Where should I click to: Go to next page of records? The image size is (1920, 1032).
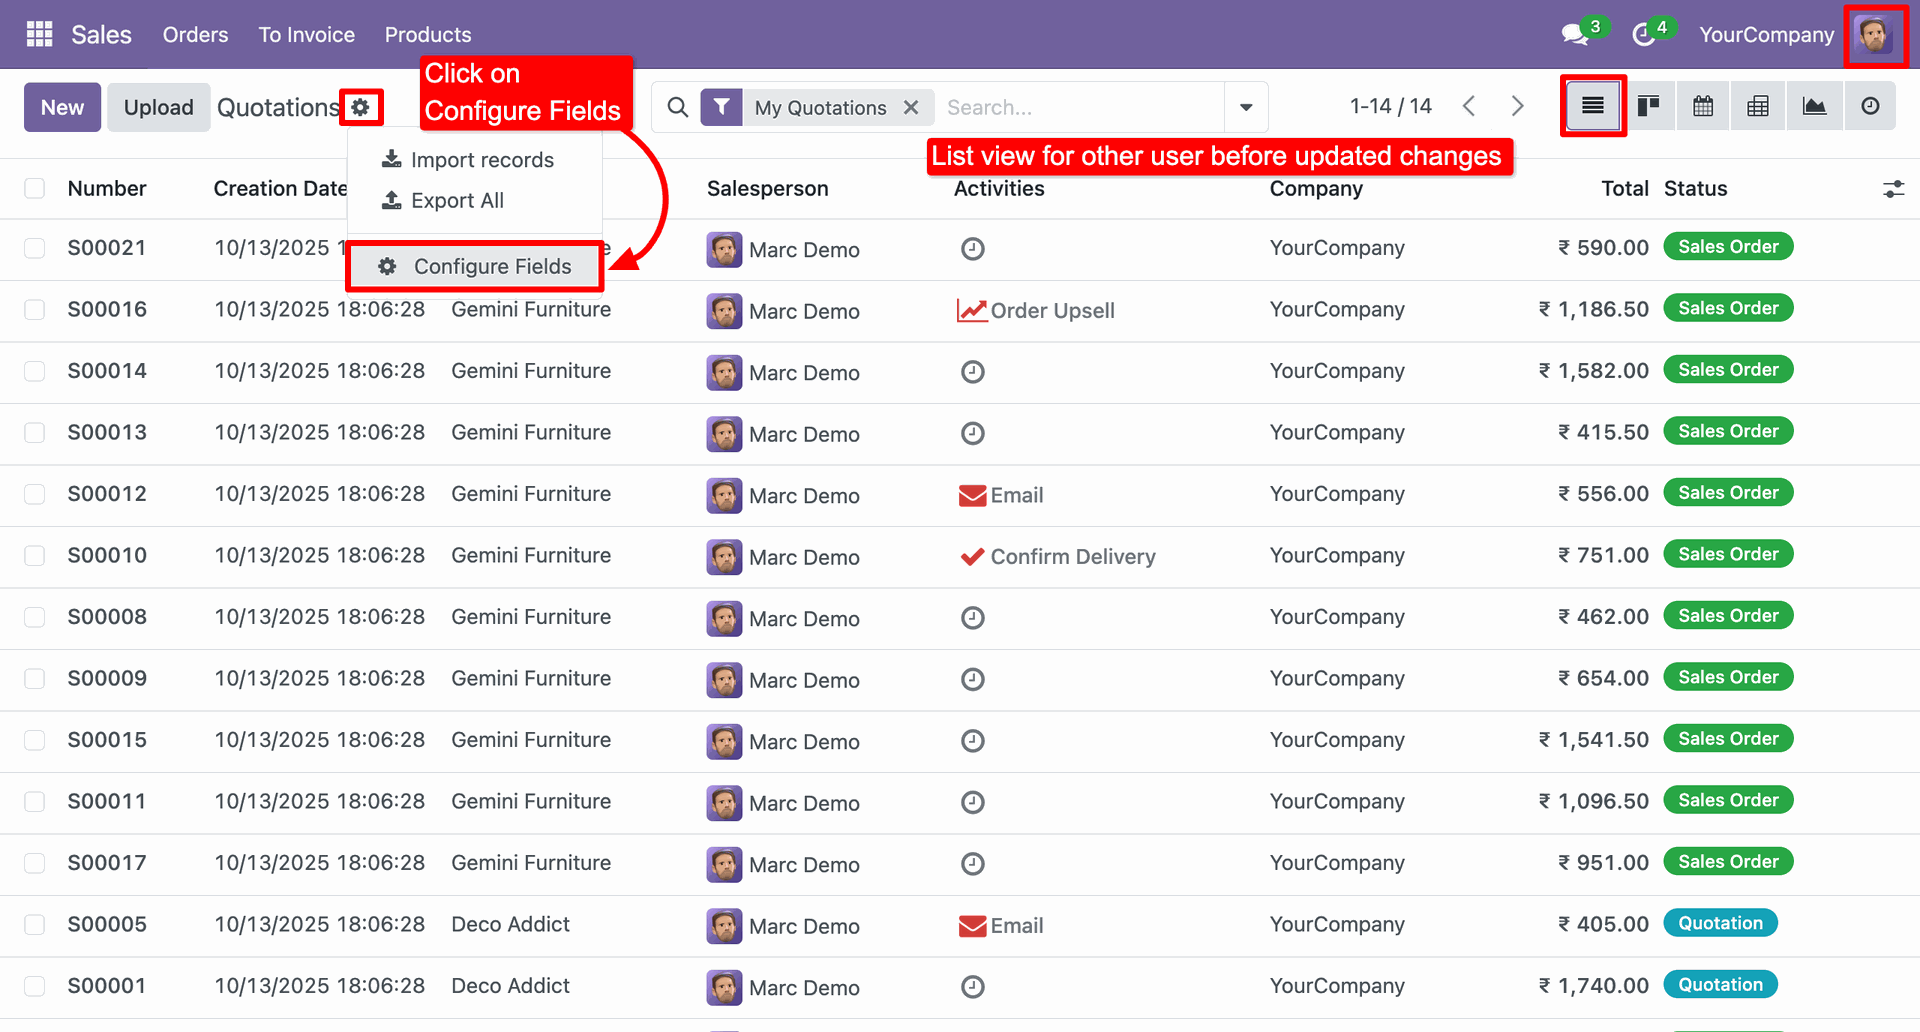1517,106
